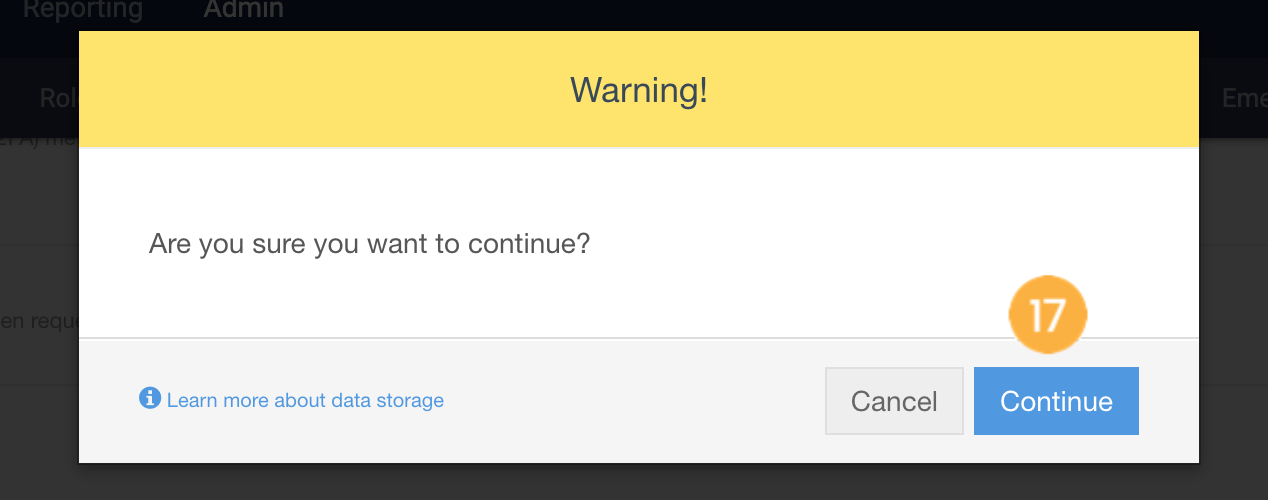Click the Warning! dialog title text
Screen dimensions: 1268x500
click(x=639, y=90)
